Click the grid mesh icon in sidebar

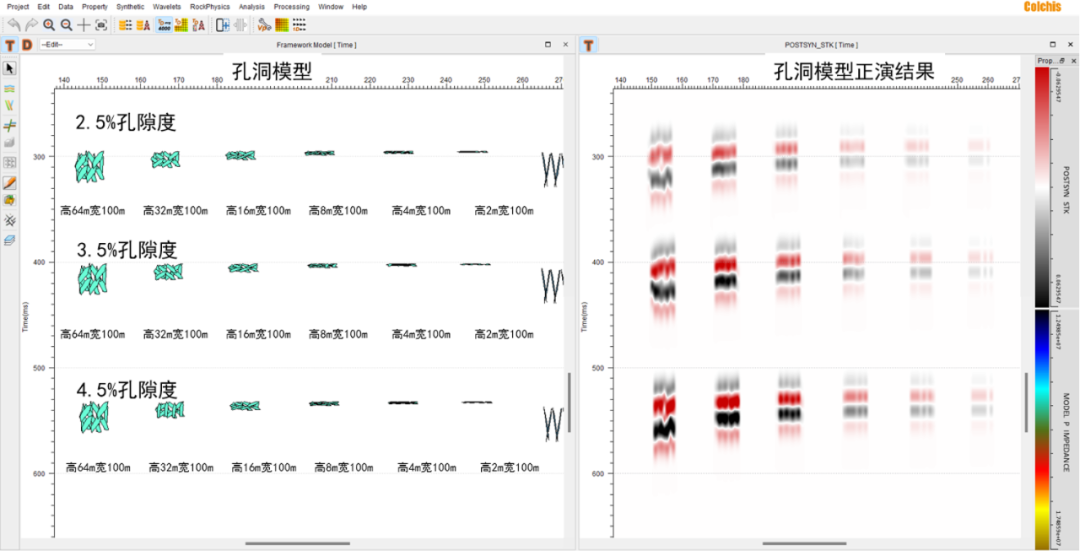pos(10,163)
